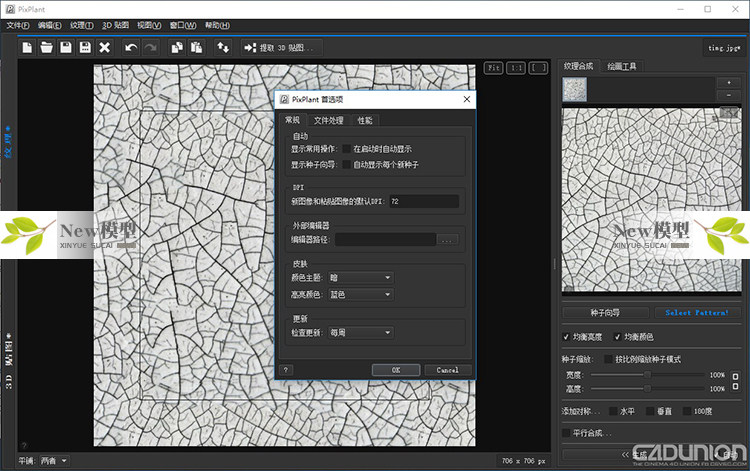Screen dimensions: 750x471
Task: Enable the 水平 symmetry checkbox
Action: (x=613, y=411)
